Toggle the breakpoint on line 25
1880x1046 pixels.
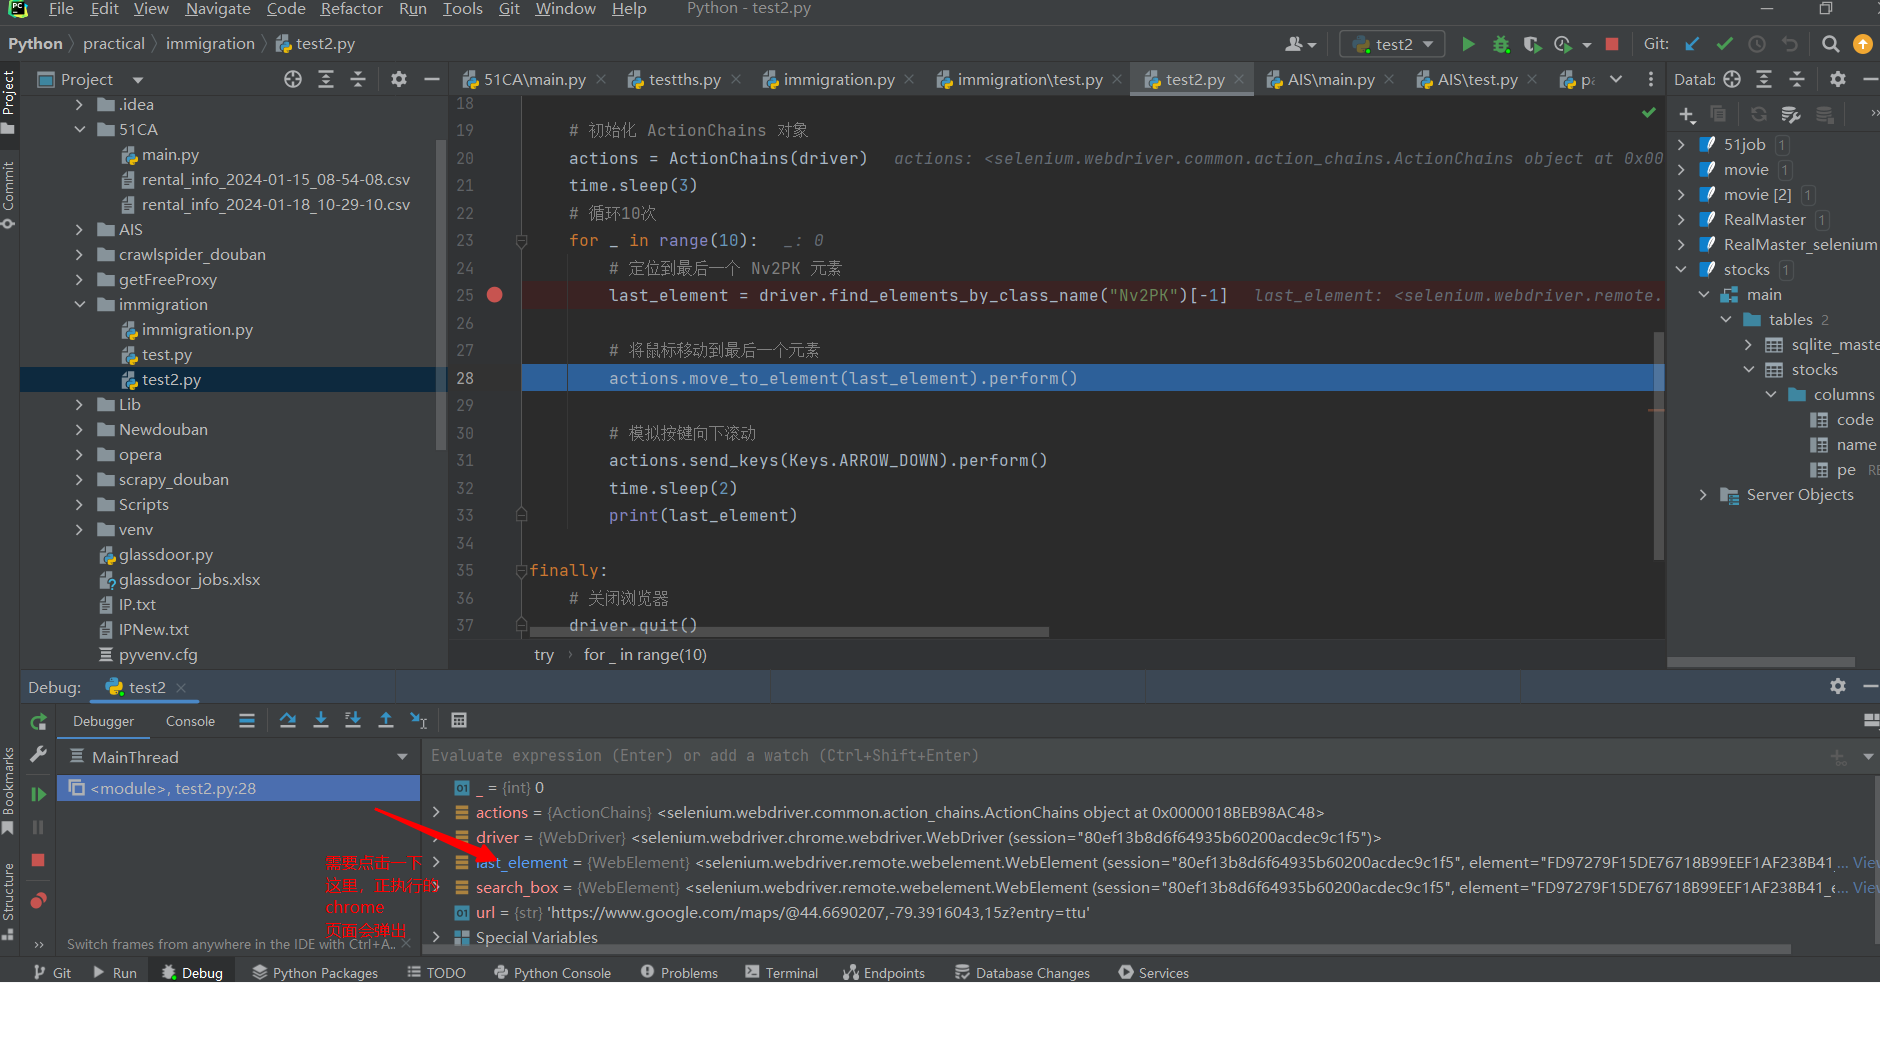point(496,295)
